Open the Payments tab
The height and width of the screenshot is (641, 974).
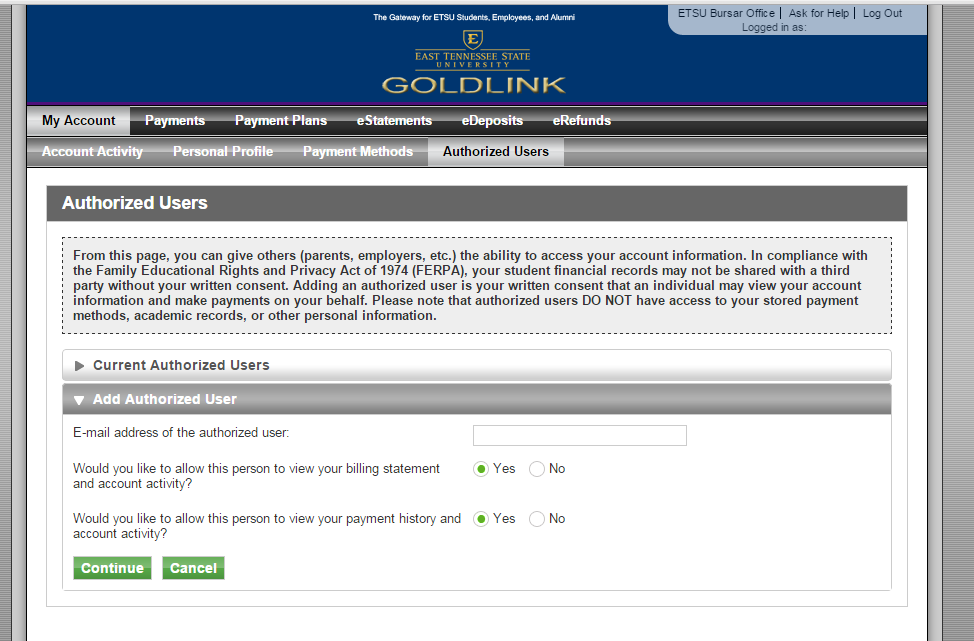point(175,121)
